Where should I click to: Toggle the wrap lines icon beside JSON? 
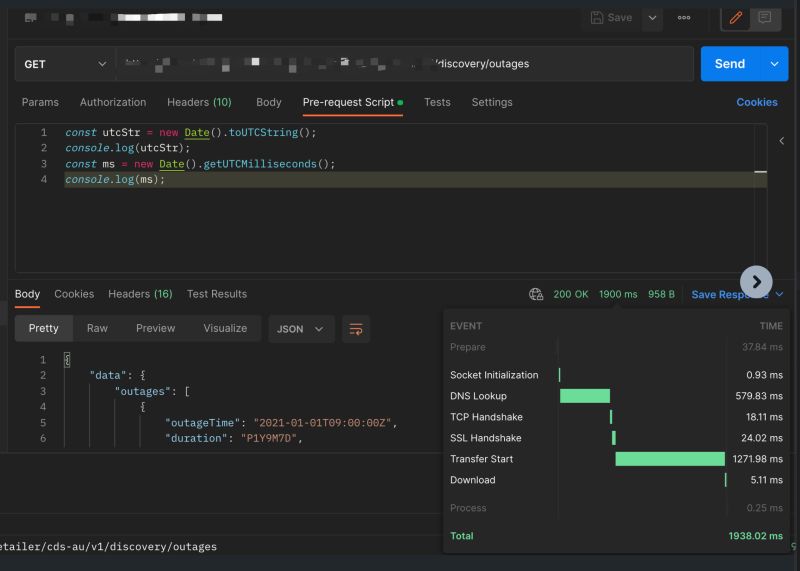tap(355, 328)
